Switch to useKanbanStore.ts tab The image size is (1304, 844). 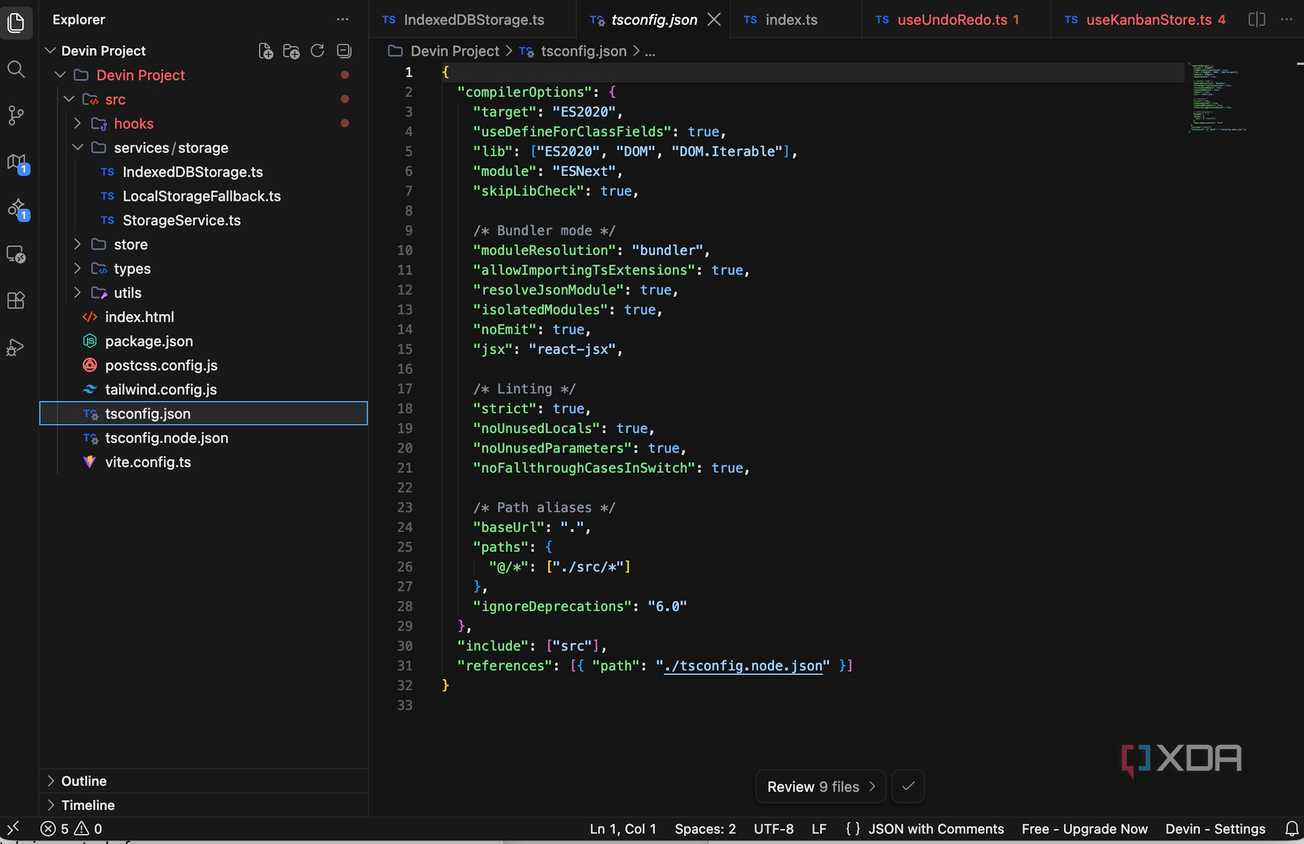[1145, 19]
